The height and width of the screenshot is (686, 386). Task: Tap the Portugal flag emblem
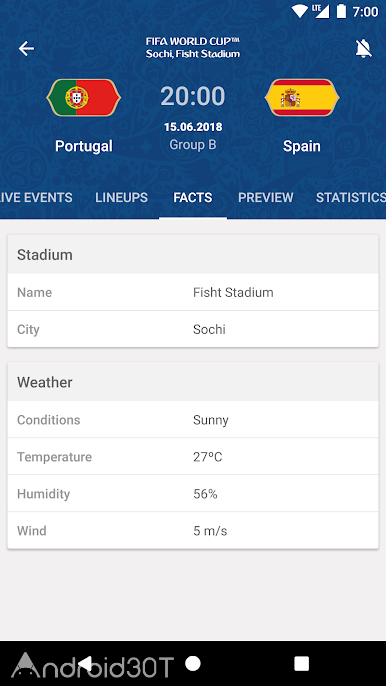click(x=84, y=97)
